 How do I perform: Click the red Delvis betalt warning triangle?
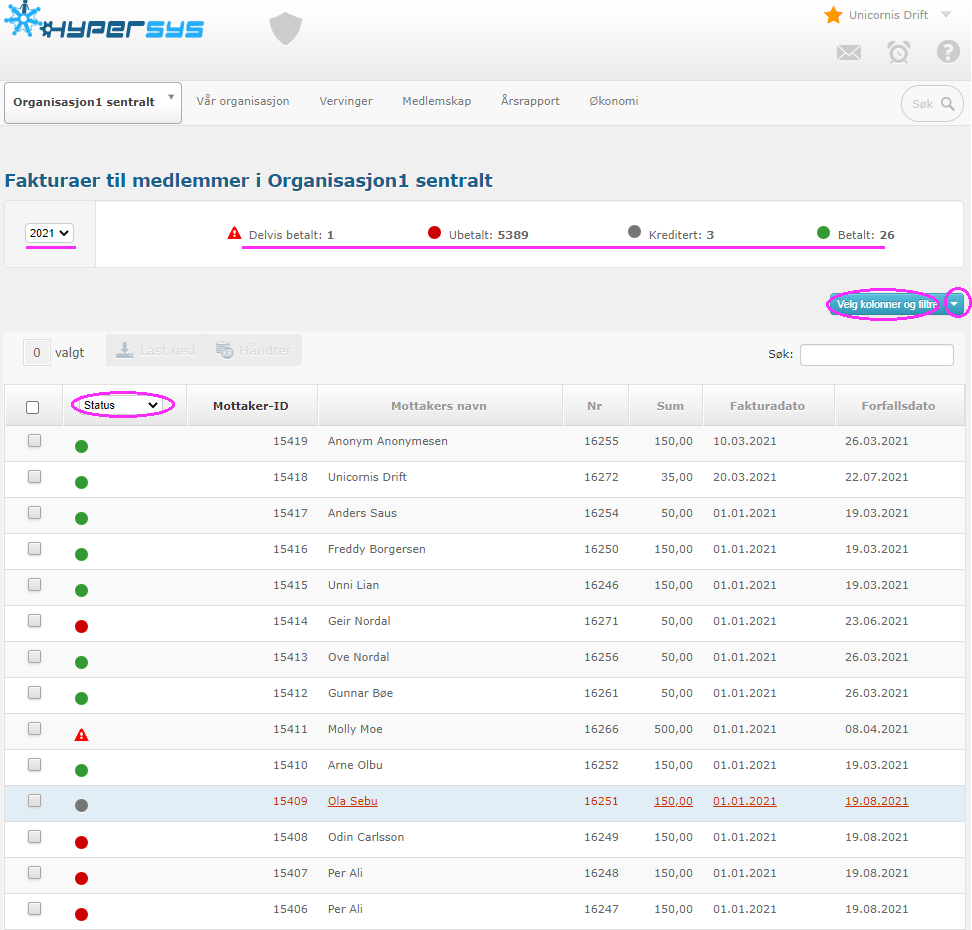point(234,233)
